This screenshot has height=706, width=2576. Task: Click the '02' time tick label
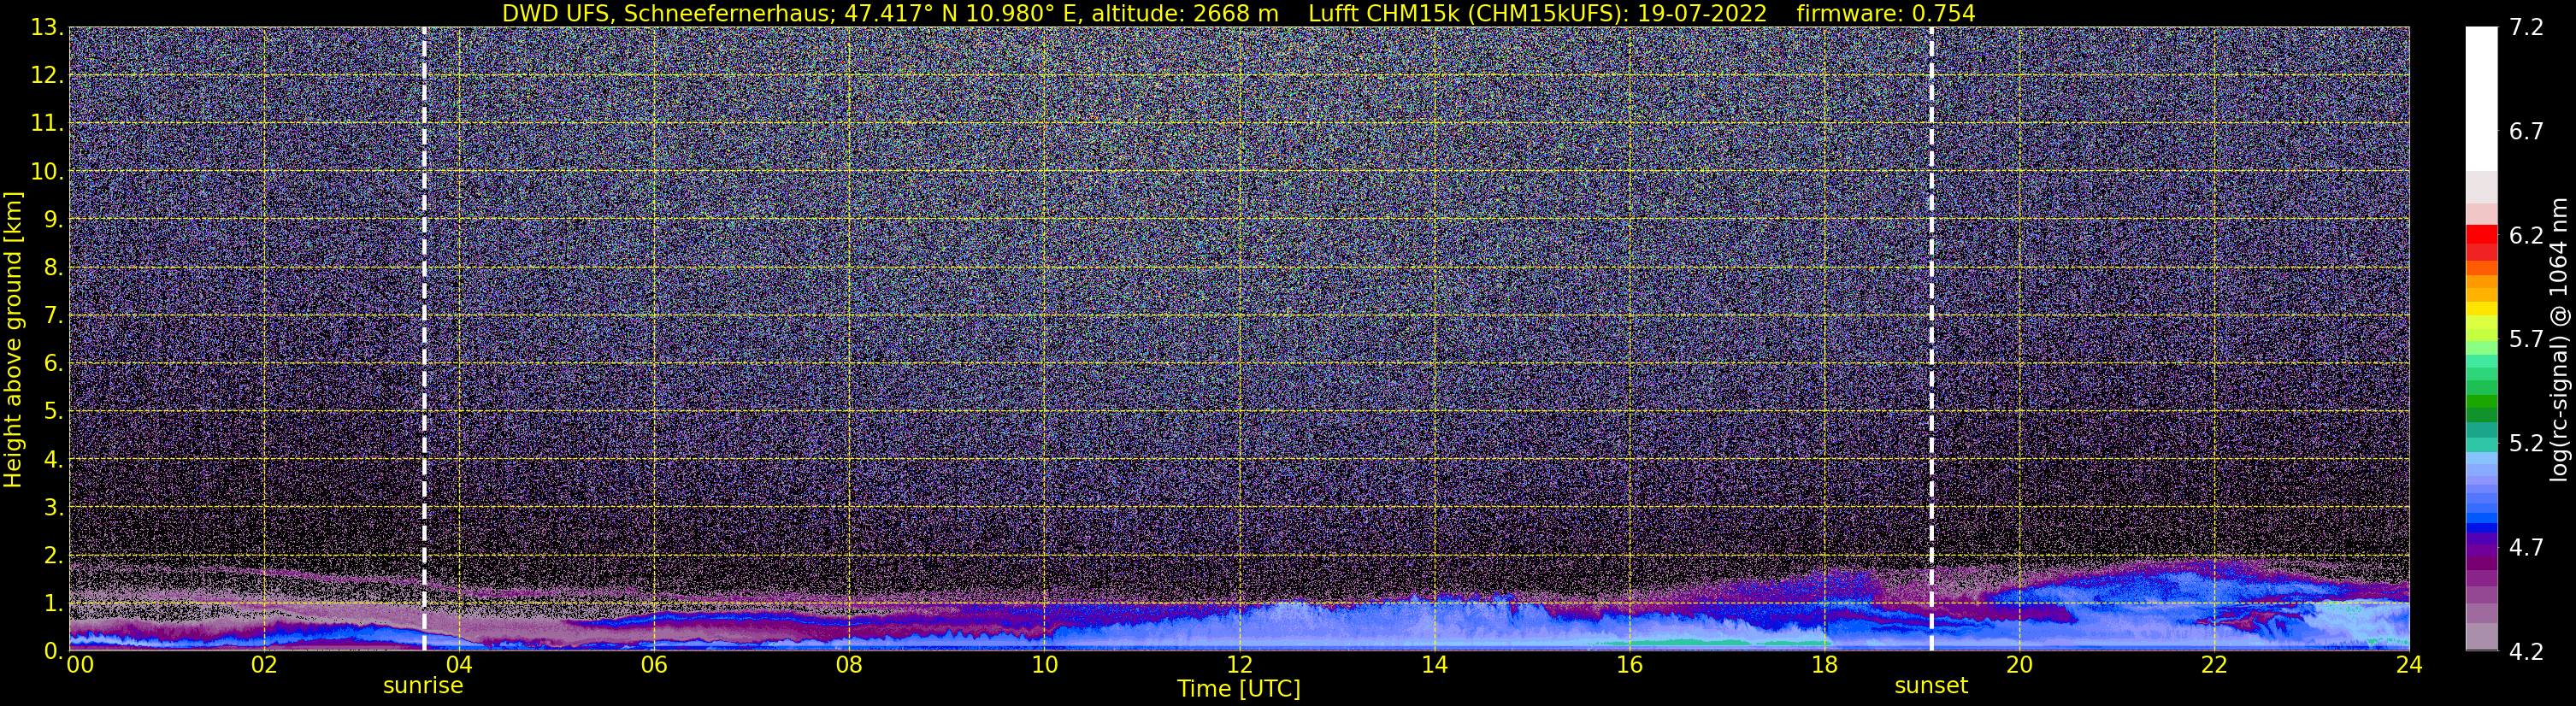263,665
